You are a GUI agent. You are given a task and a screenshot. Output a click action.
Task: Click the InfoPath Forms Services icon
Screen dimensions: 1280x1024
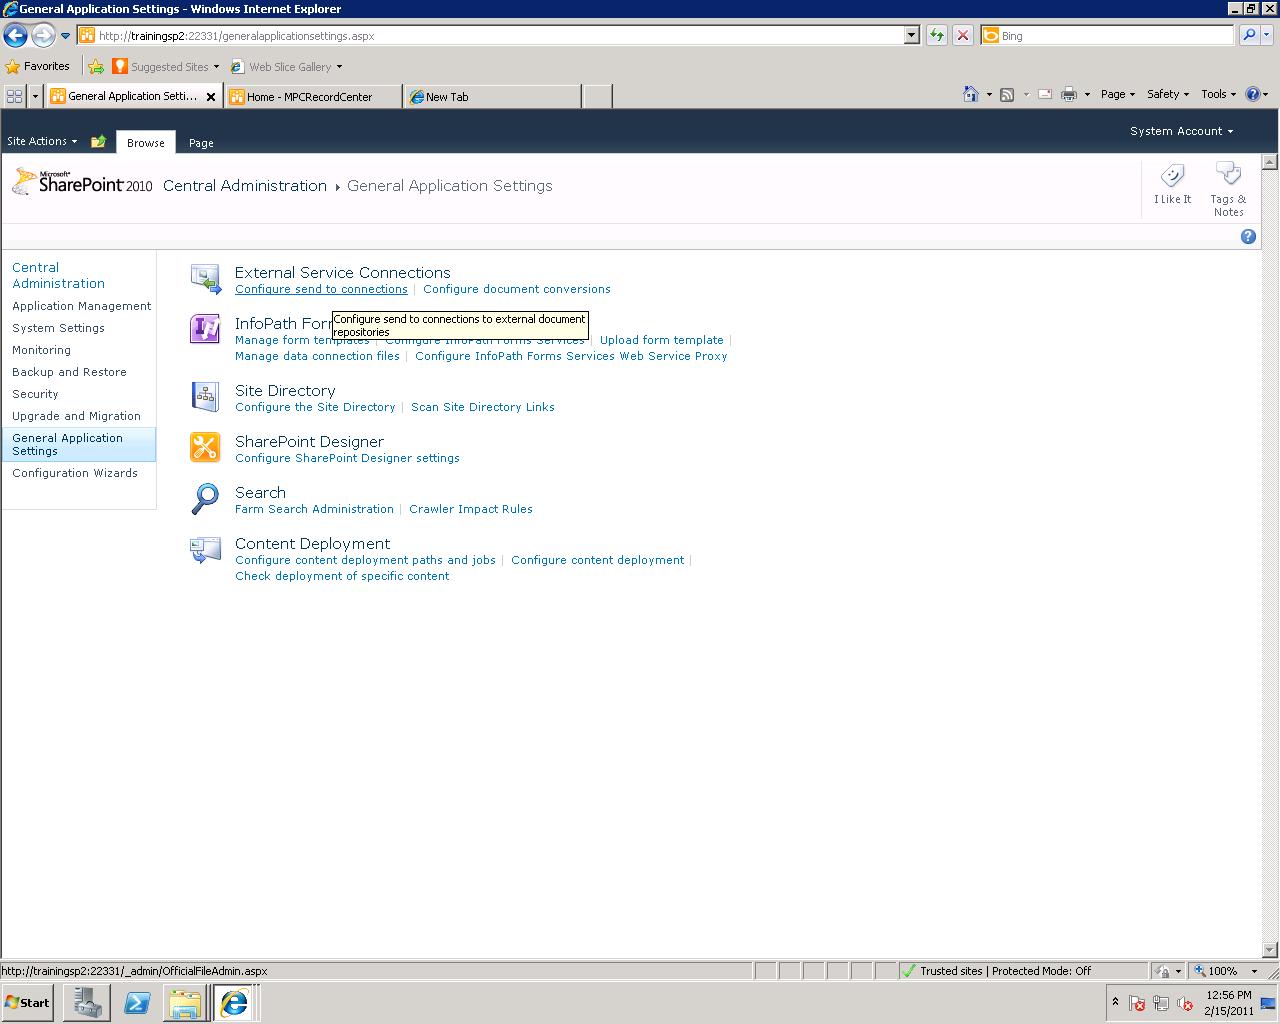(205, 329)
